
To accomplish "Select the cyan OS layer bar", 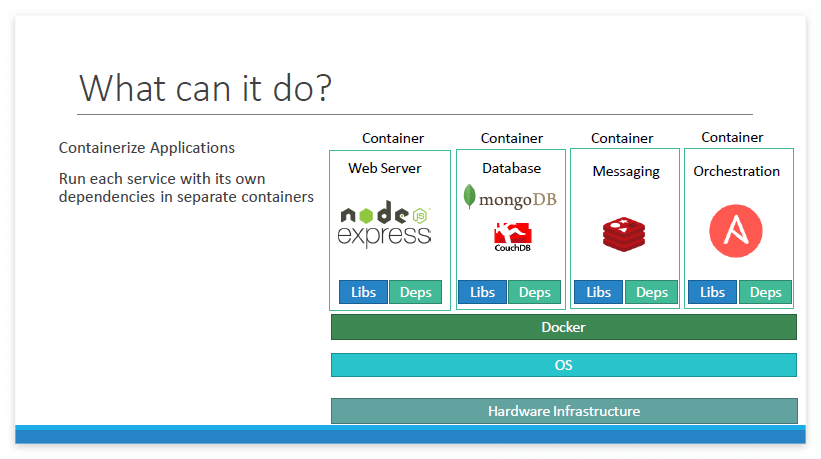I will click(563, 365).
